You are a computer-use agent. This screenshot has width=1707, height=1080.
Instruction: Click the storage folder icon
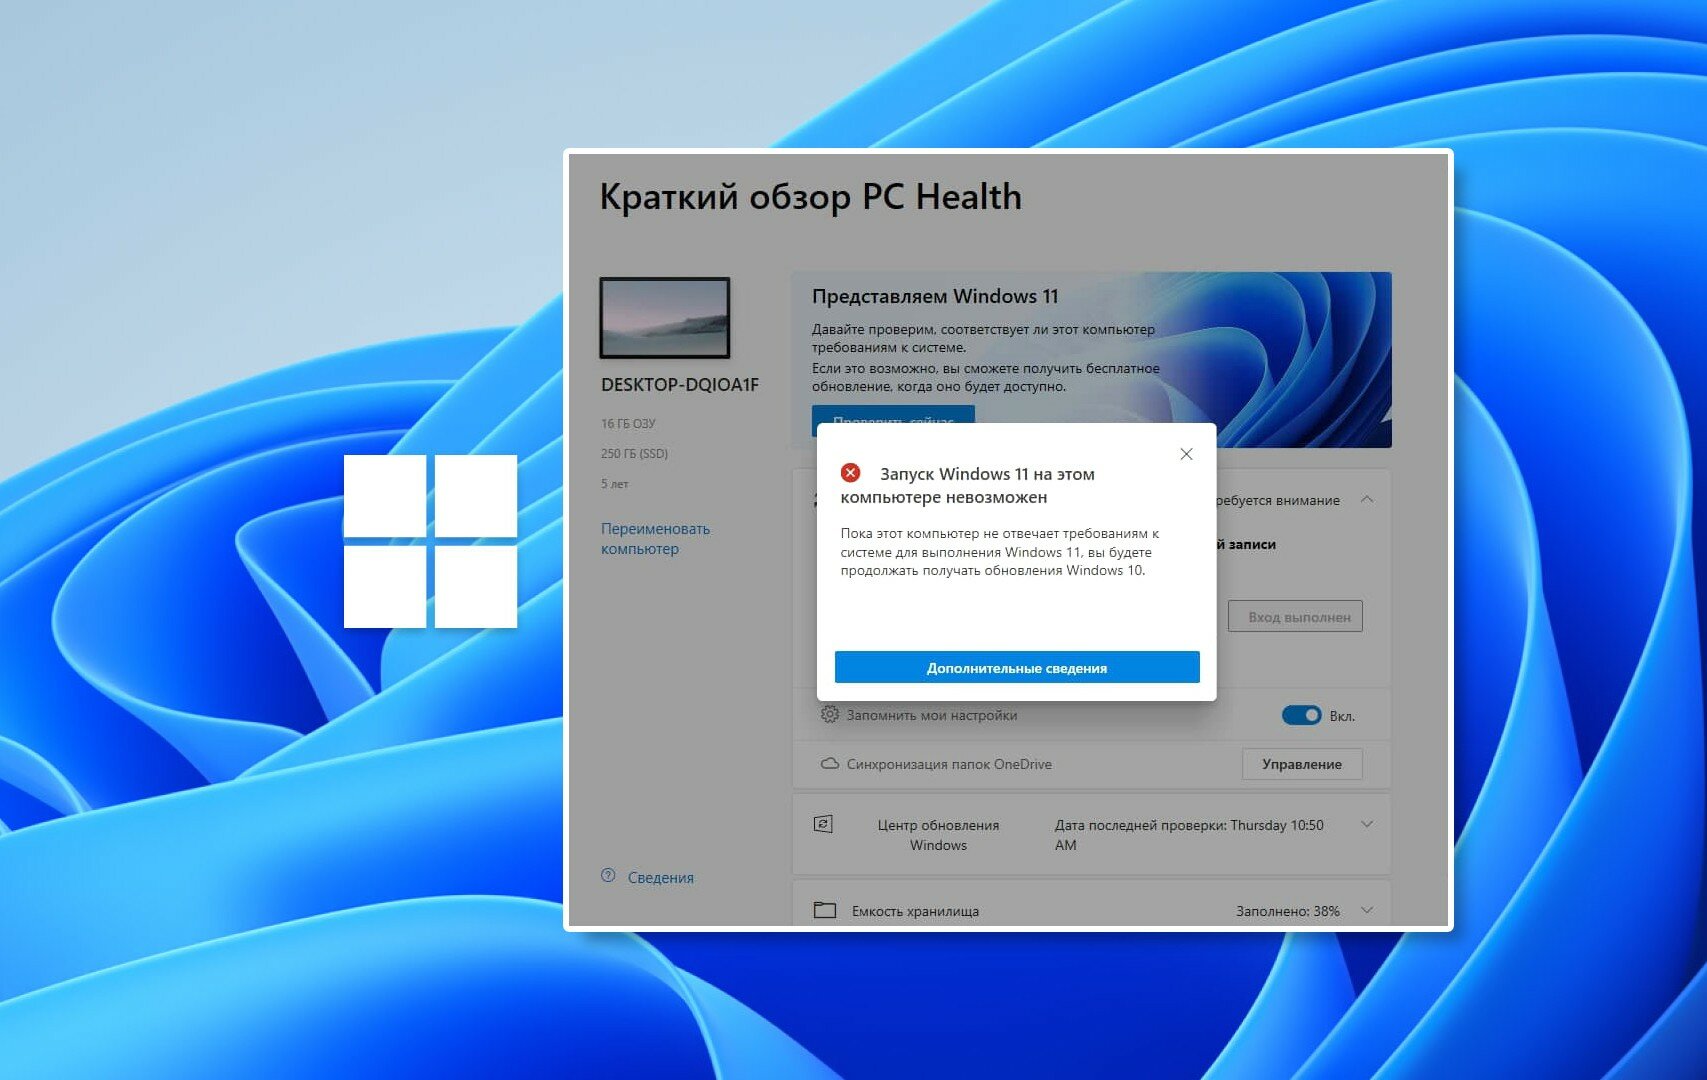pyautogui.click(x=825, y=910)
